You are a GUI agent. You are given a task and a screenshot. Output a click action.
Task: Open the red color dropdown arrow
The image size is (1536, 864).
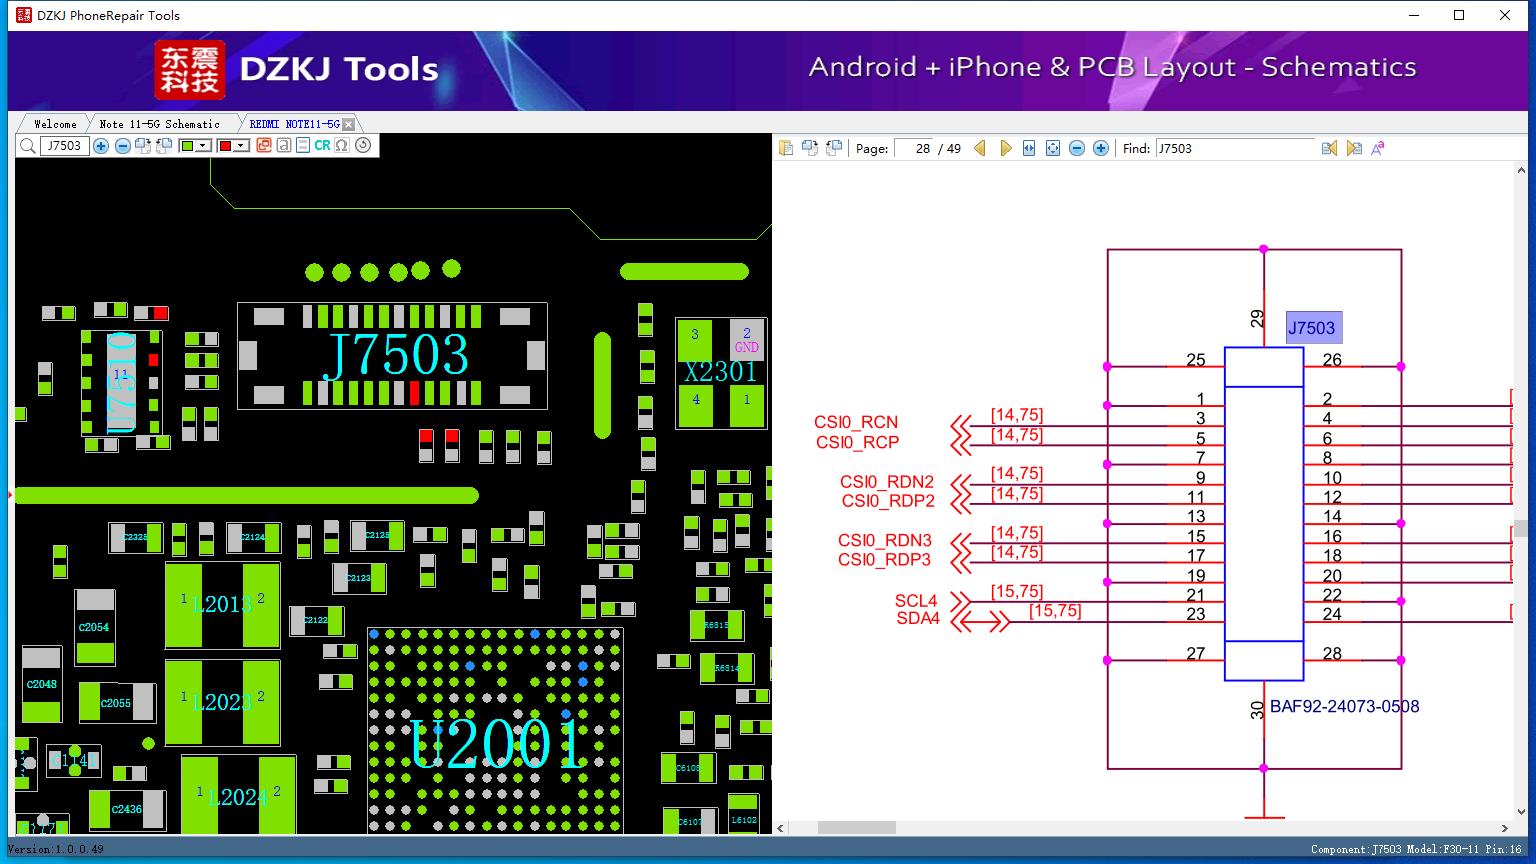tap(241, 146)
